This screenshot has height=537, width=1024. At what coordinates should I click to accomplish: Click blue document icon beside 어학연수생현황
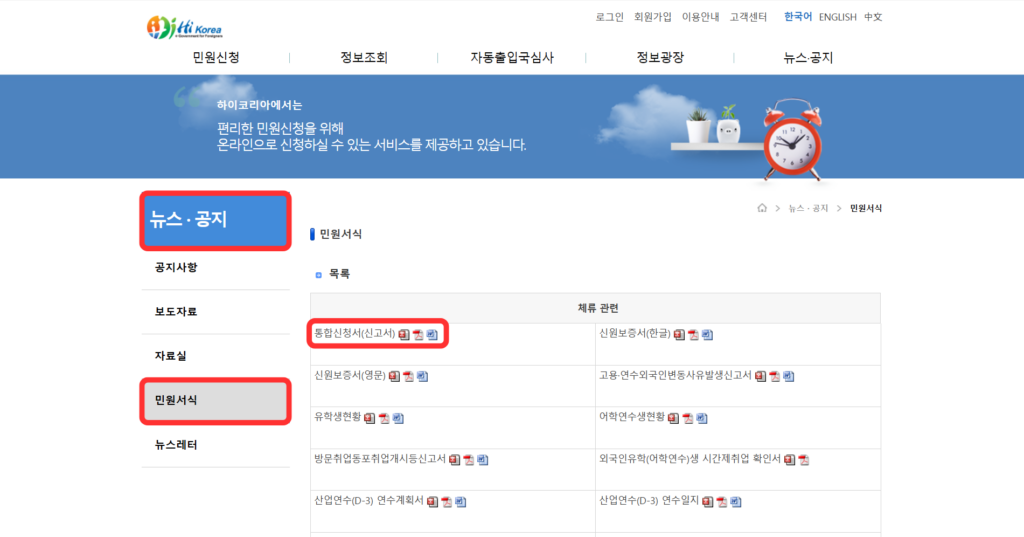coord(701,418)
